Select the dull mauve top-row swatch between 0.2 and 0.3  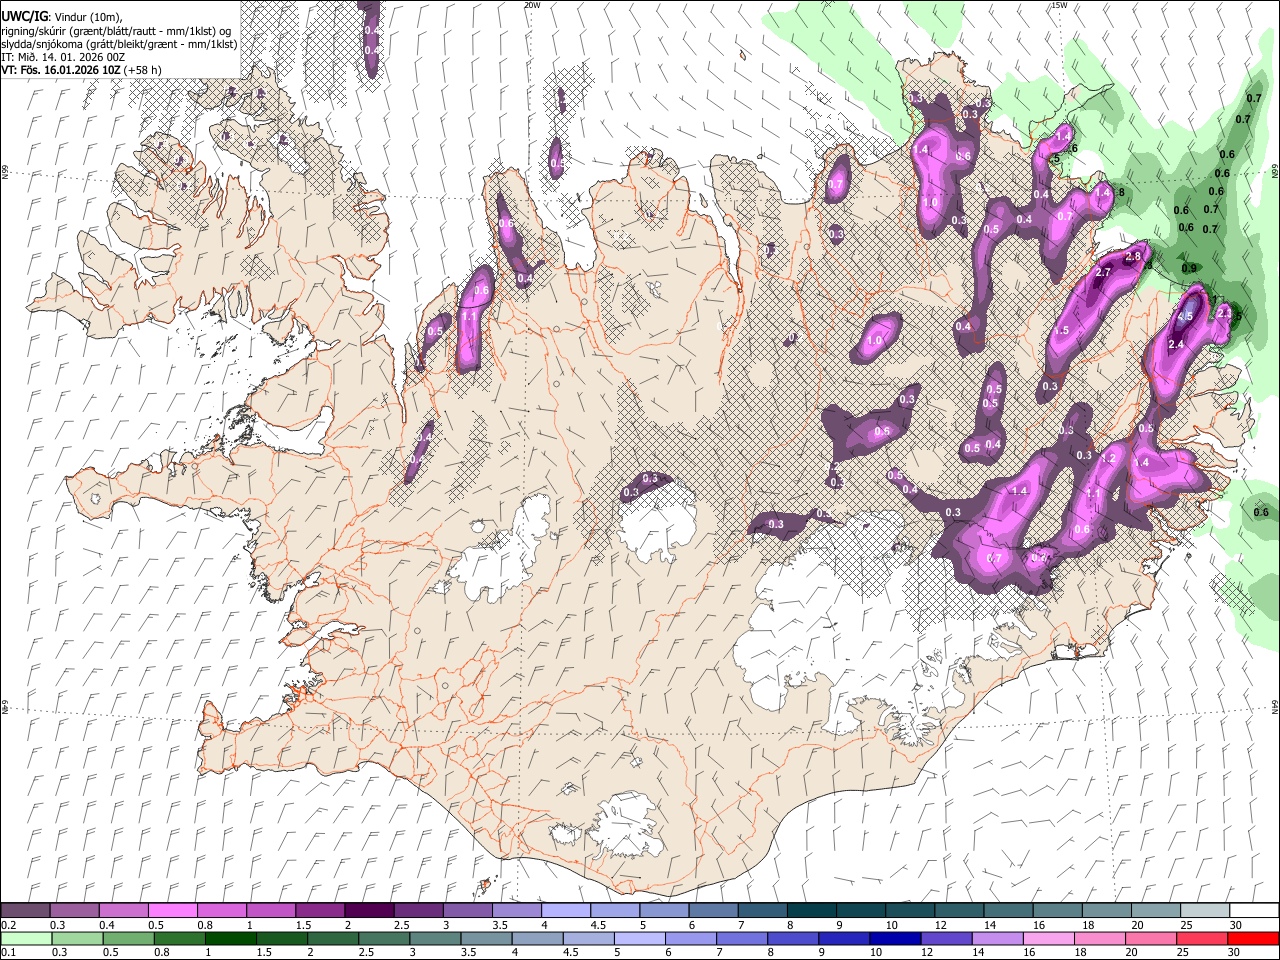click(25, 910)
